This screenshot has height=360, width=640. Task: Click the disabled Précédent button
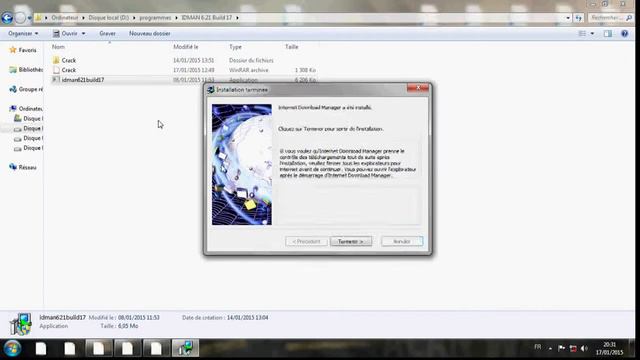coord(306,241)
